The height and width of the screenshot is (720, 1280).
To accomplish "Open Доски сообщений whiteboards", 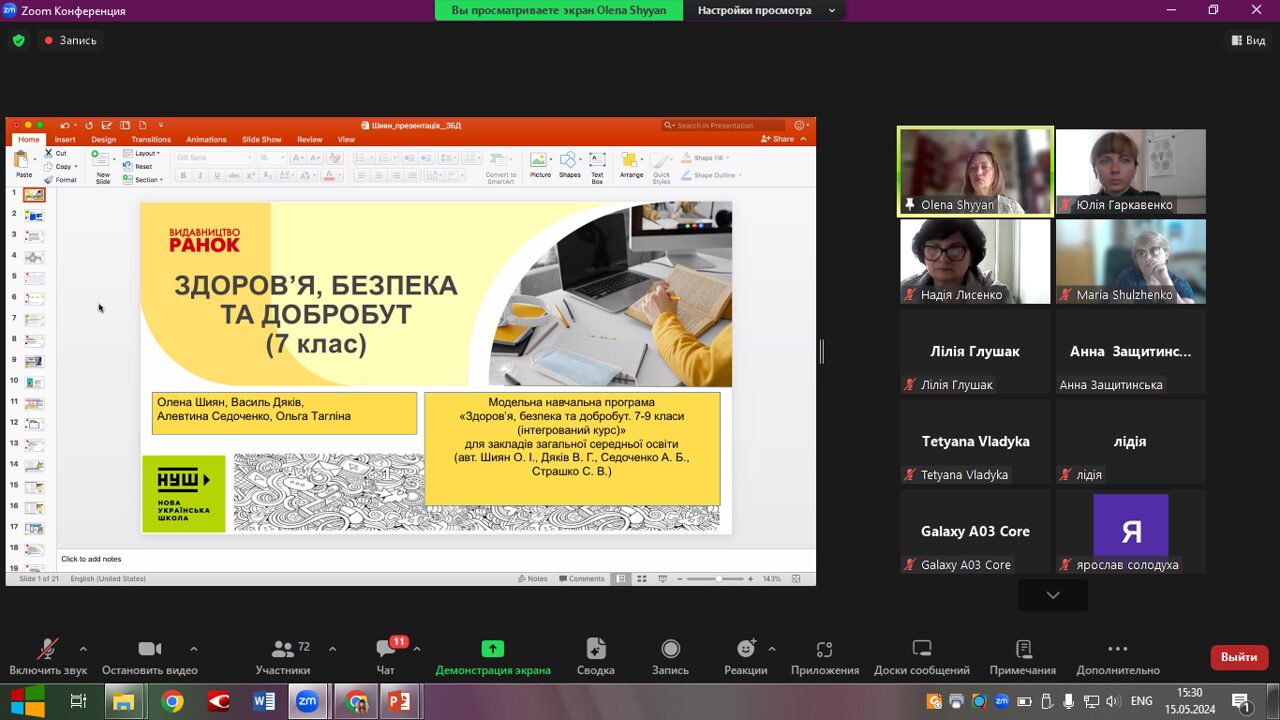I will (922, 657).
